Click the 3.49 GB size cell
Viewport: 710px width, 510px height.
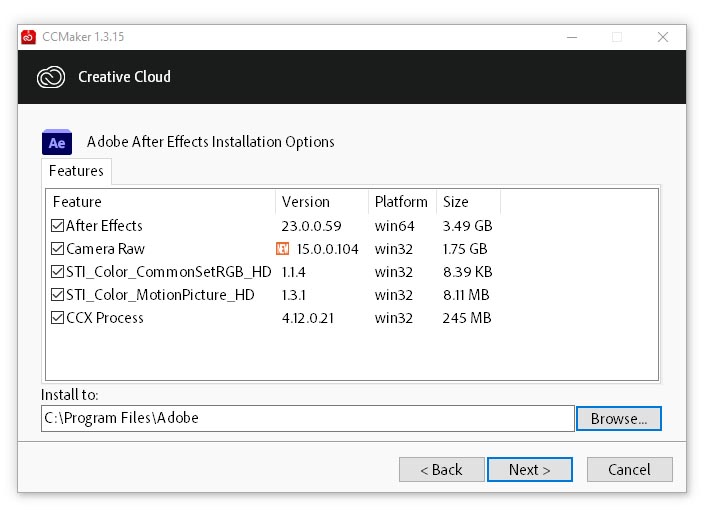pos(467,226)
